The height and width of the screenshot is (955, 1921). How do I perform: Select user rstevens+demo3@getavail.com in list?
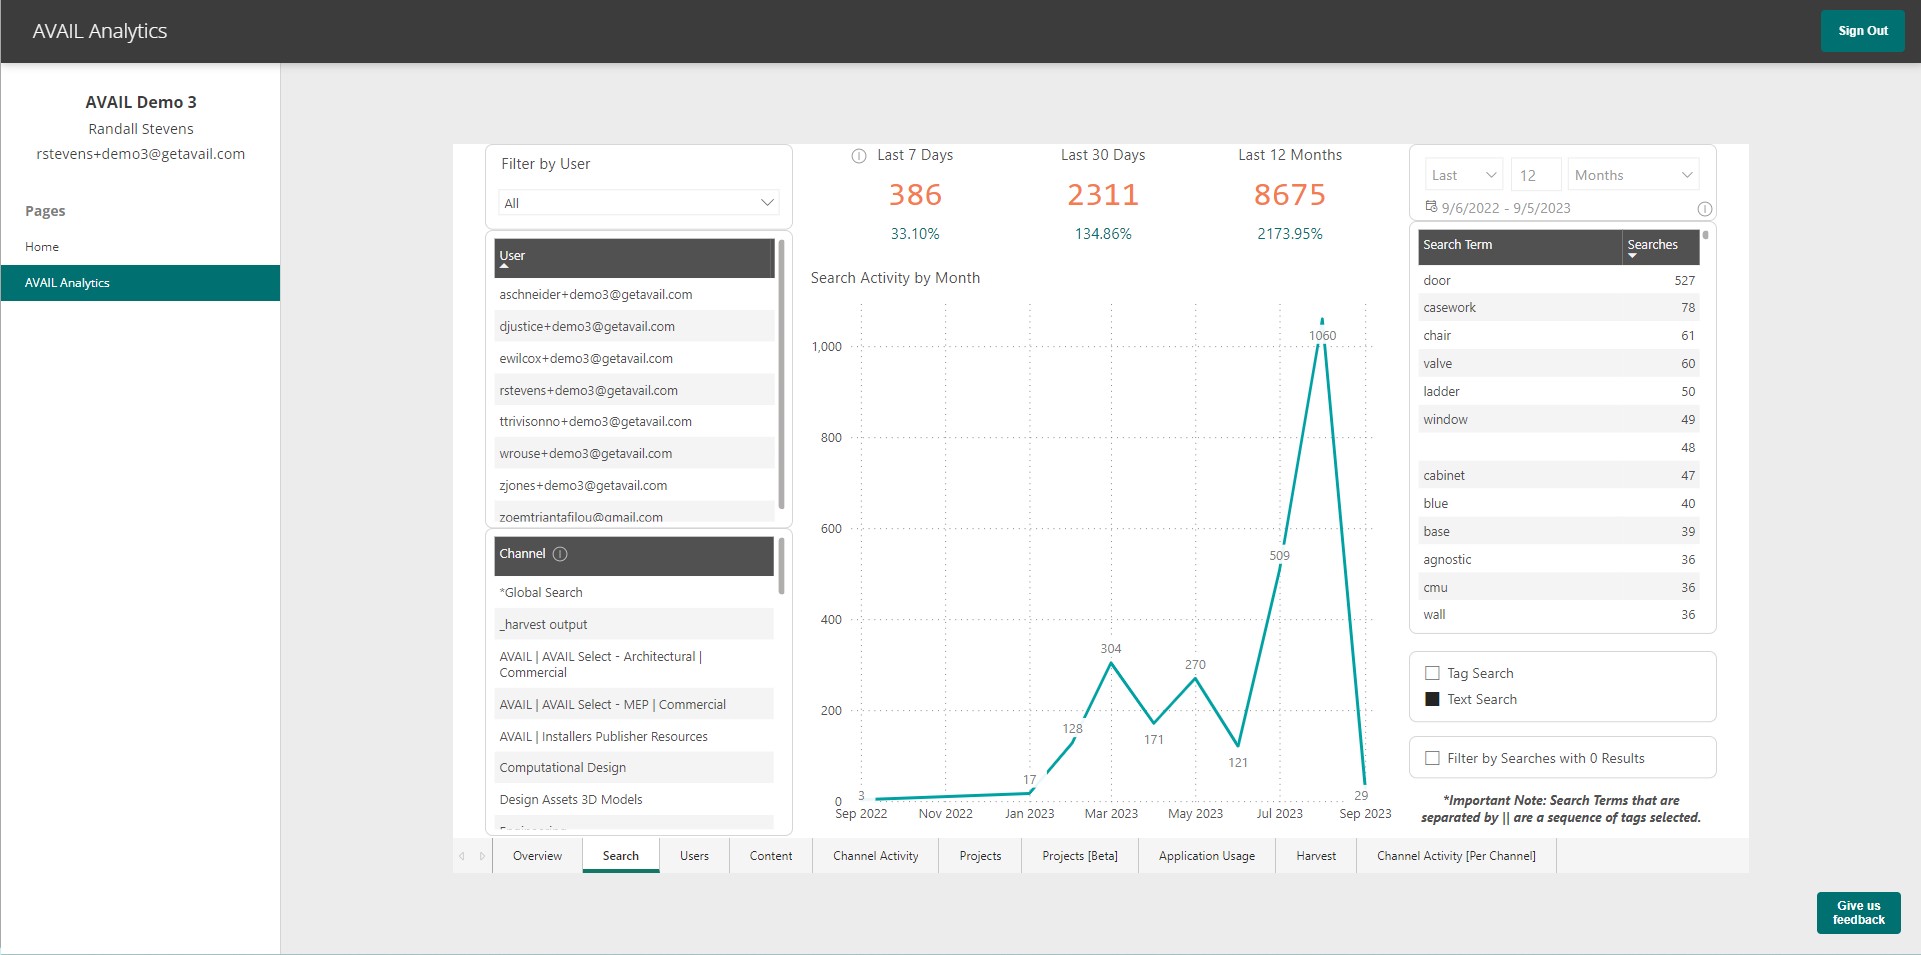pyautogui.click(x=634, y=391)
